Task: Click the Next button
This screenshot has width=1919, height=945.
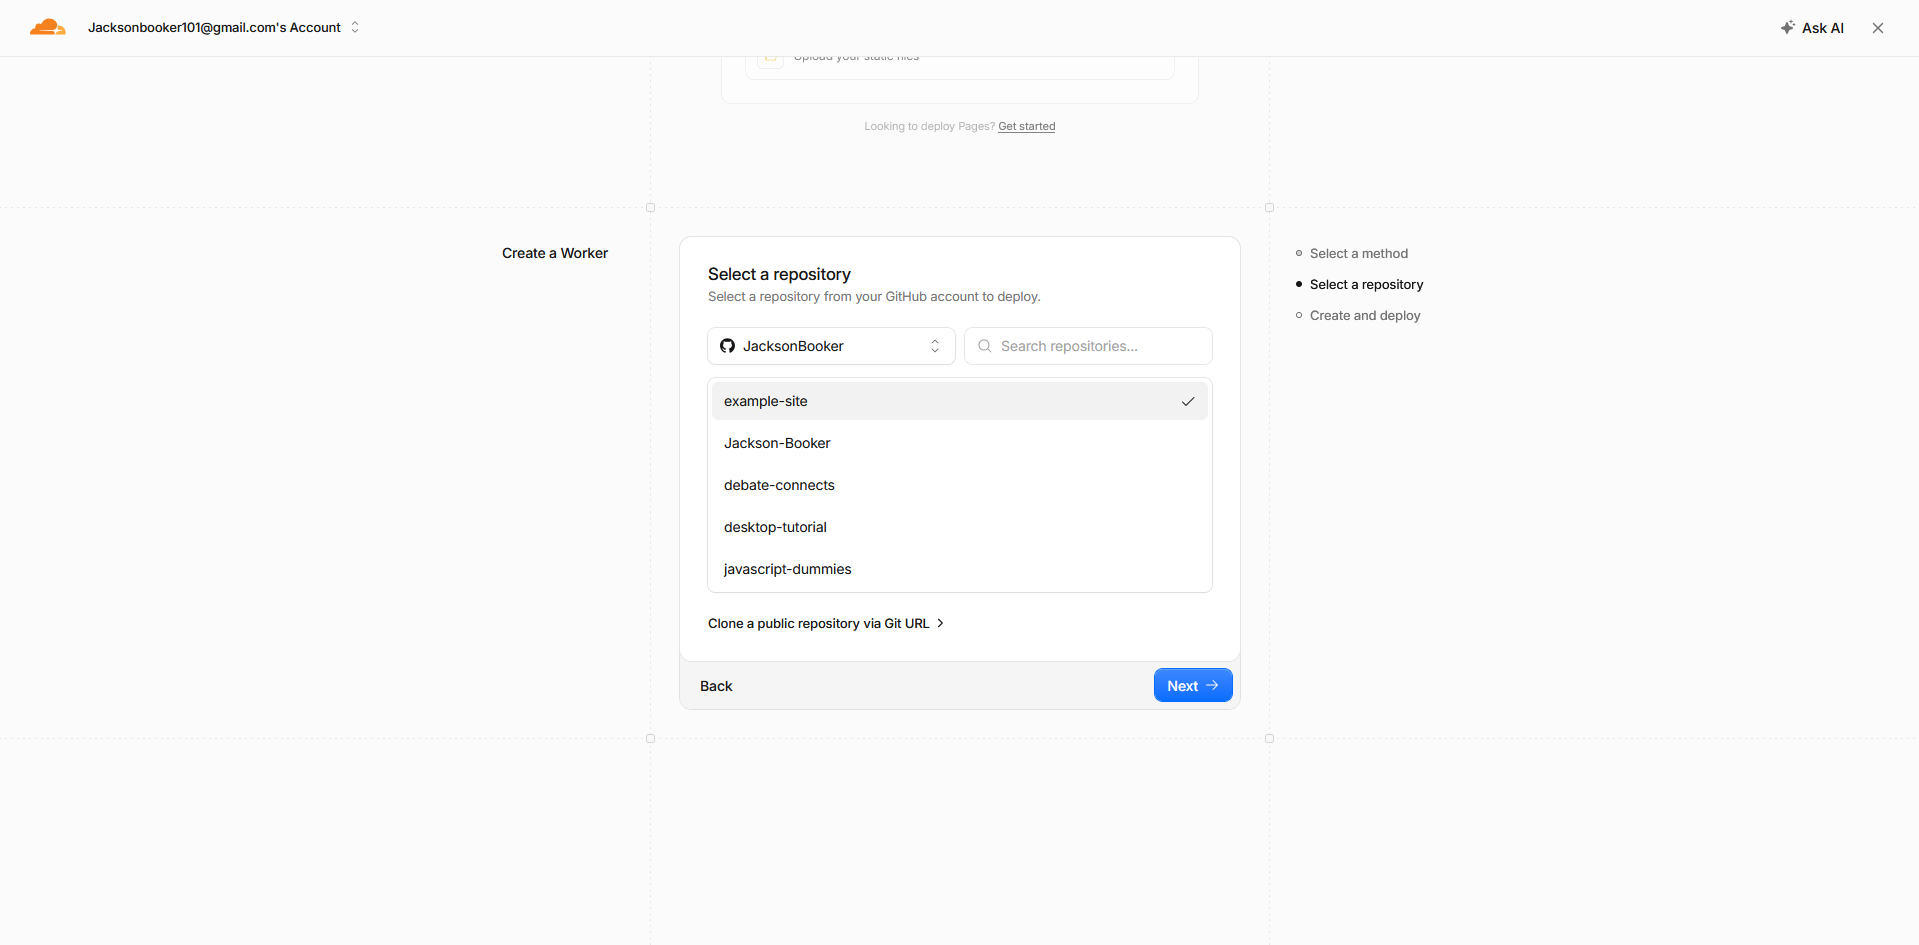Action: 1193,685
